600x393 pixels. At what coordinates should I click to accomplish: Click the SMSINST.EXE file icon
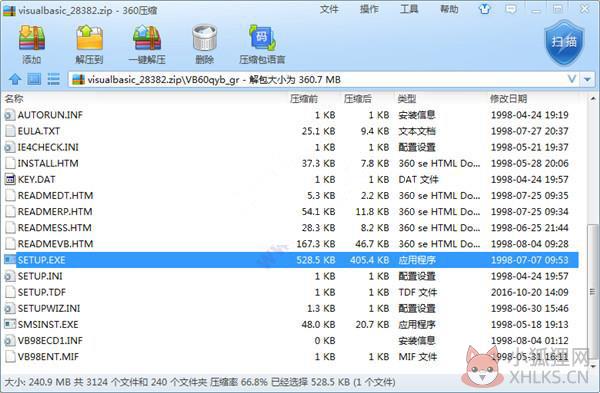(10, 324)
